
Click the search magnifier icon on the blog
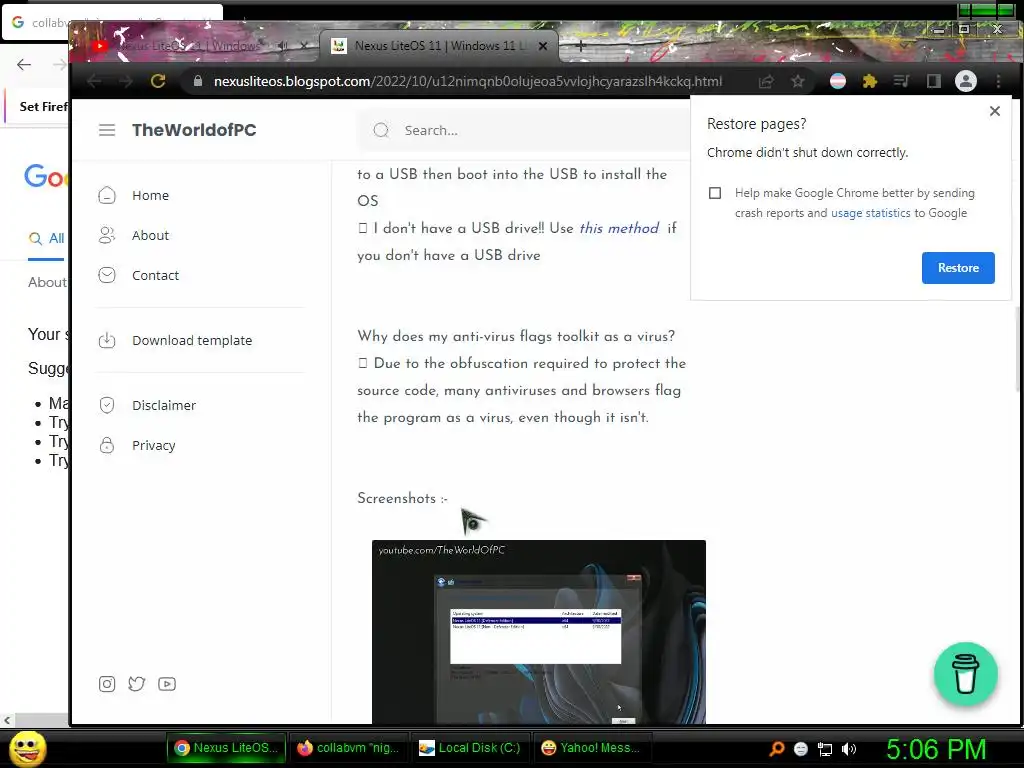(381, 130)
